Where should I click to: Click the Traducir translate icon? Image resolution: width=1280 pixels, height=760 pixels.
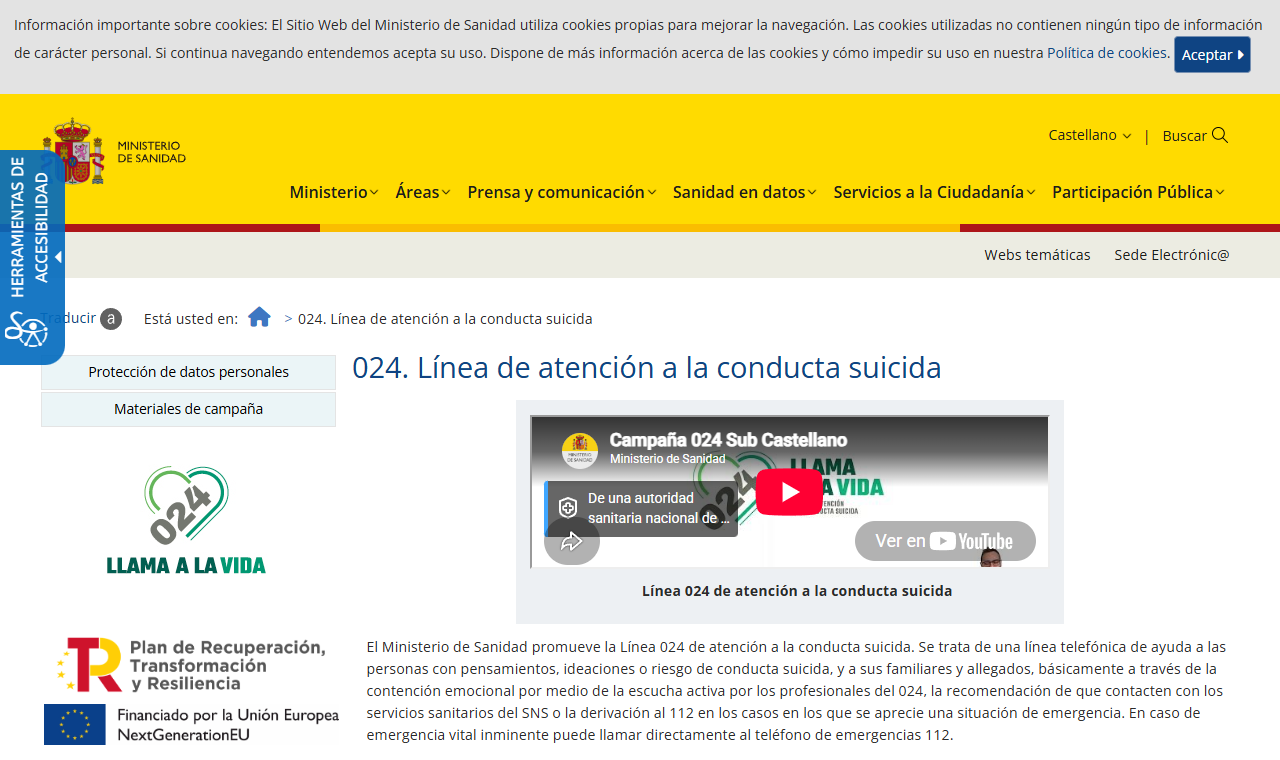pyautogui.click(x=111, y=319)
